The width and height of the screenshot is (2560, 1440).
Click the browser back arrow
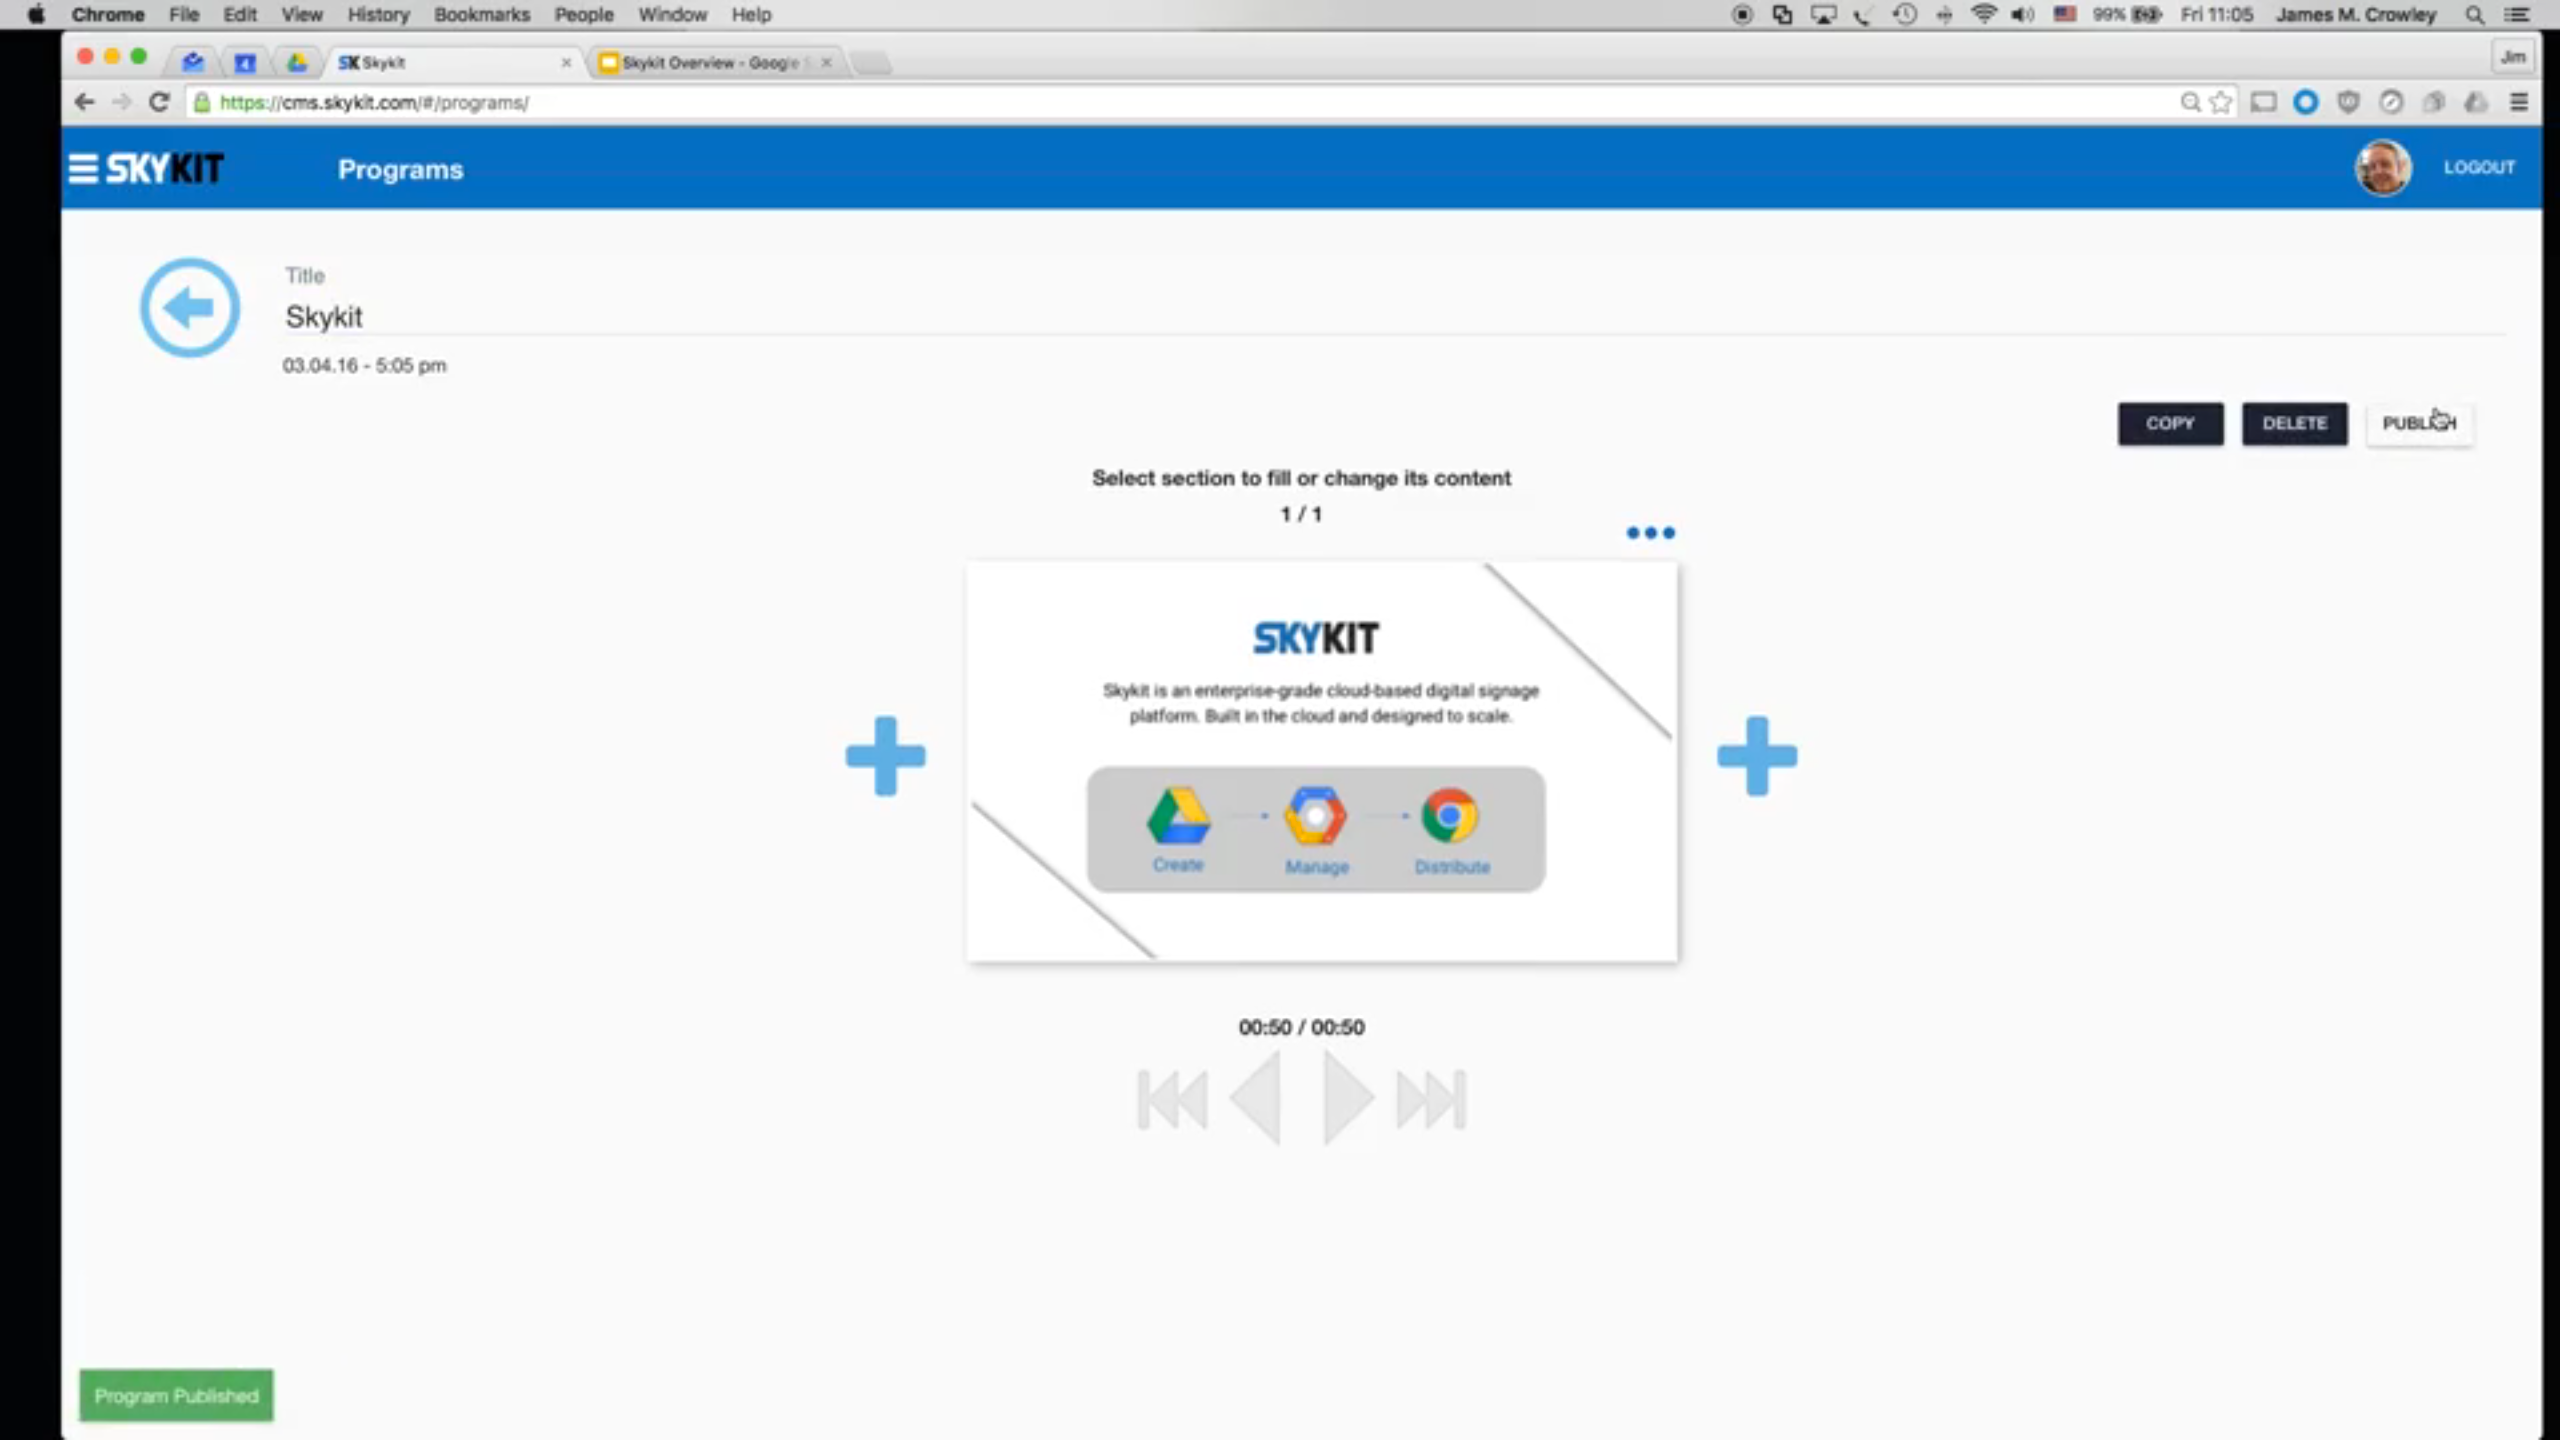[85, 102]
